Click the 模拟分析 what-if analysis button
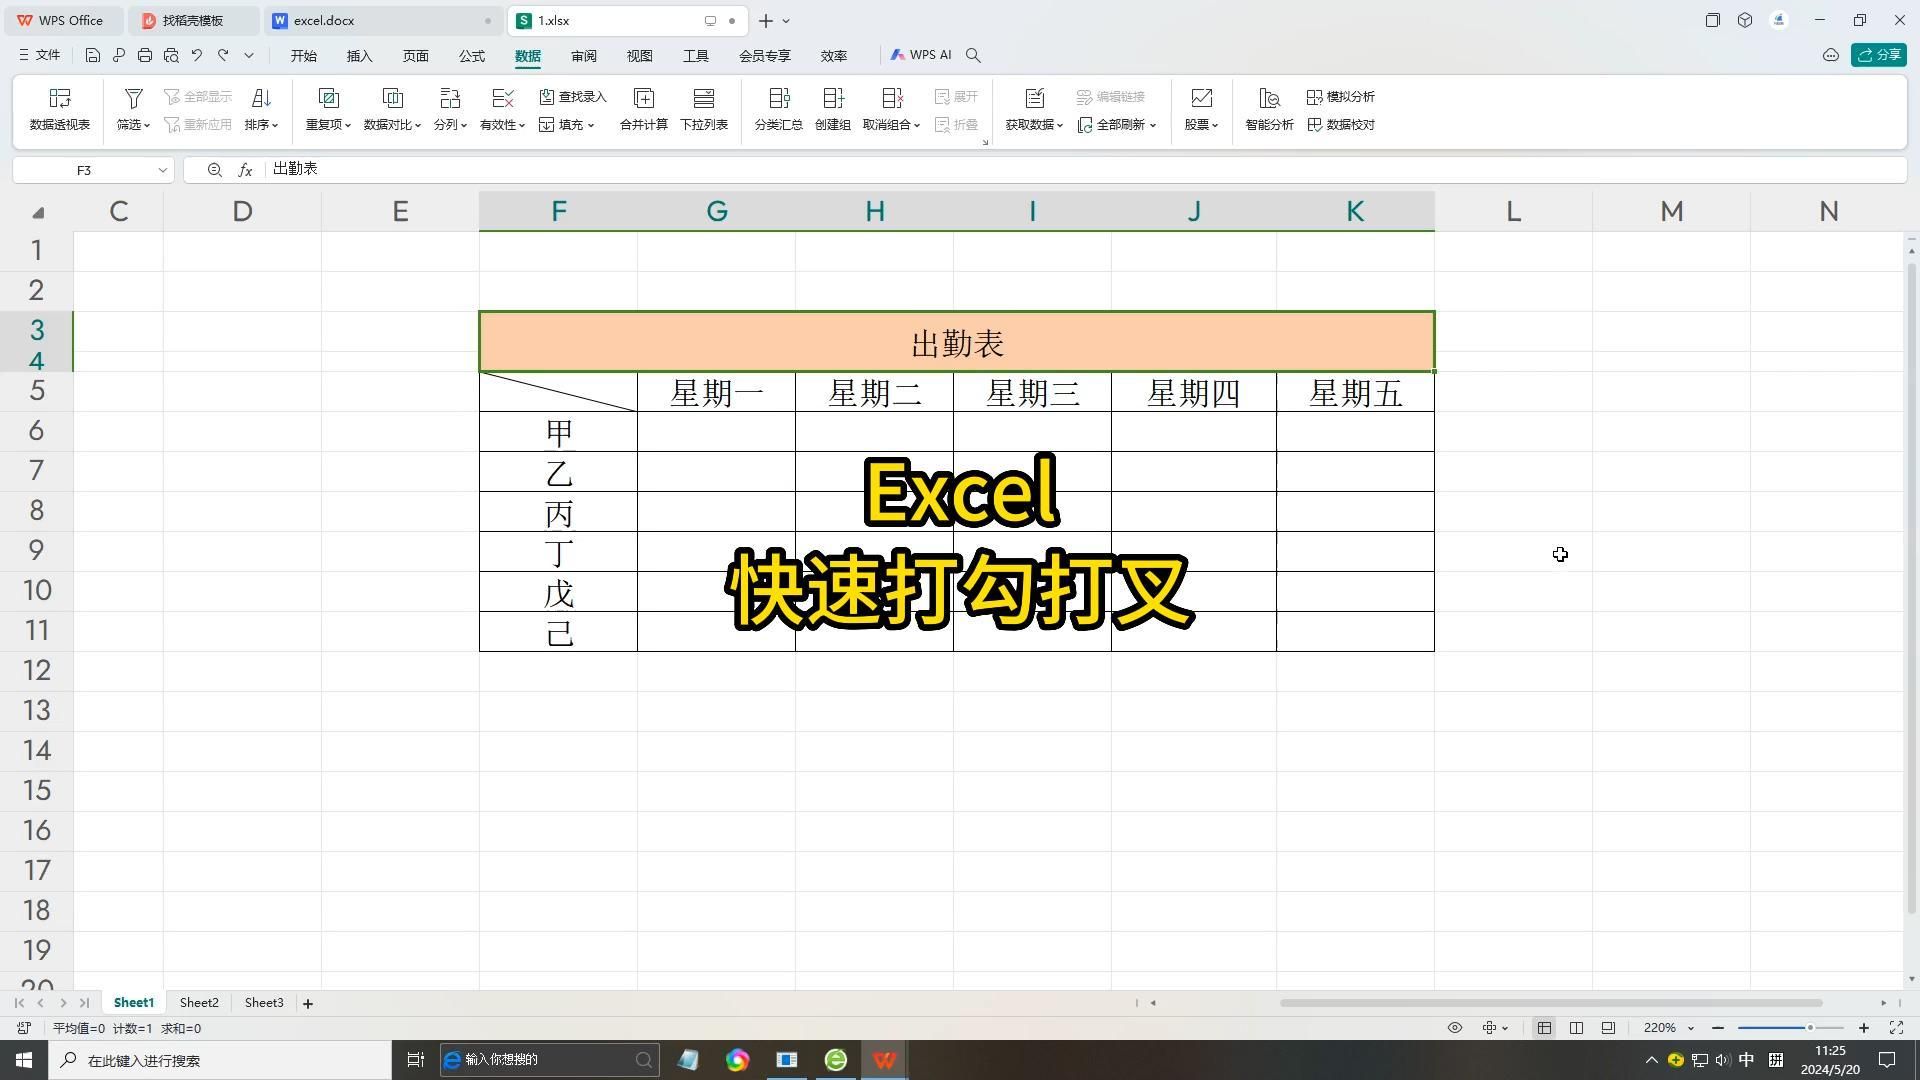1920x1080 pixels. pos(1341,97)
